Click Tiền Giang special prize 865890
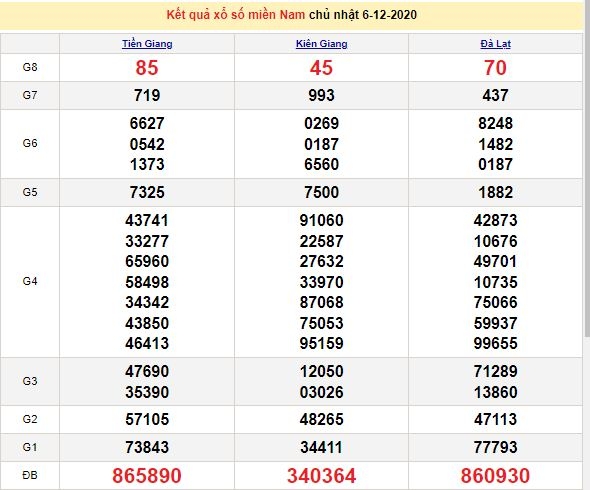Screen dimensions: 590x490 (x=147, y=475)
